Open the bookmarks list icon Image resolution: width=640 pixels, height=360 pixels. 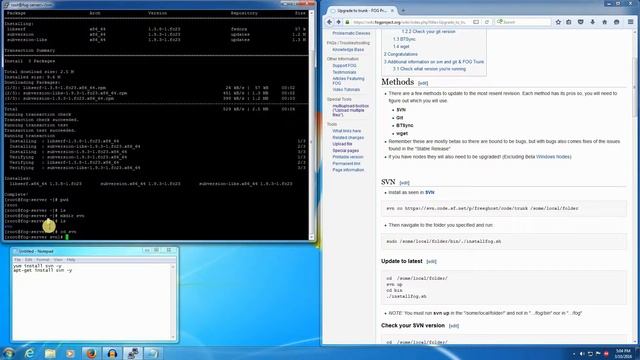pyautogui.click(x=569, y=22)
